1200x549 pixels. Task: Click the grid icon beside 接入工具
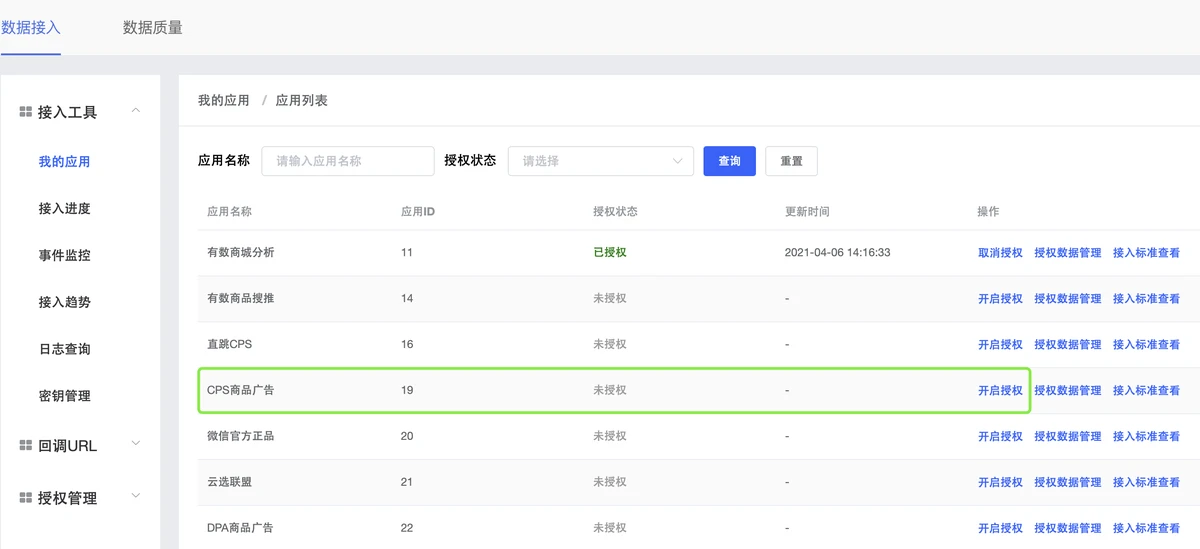pyautogui.click(x=26, y=113)
